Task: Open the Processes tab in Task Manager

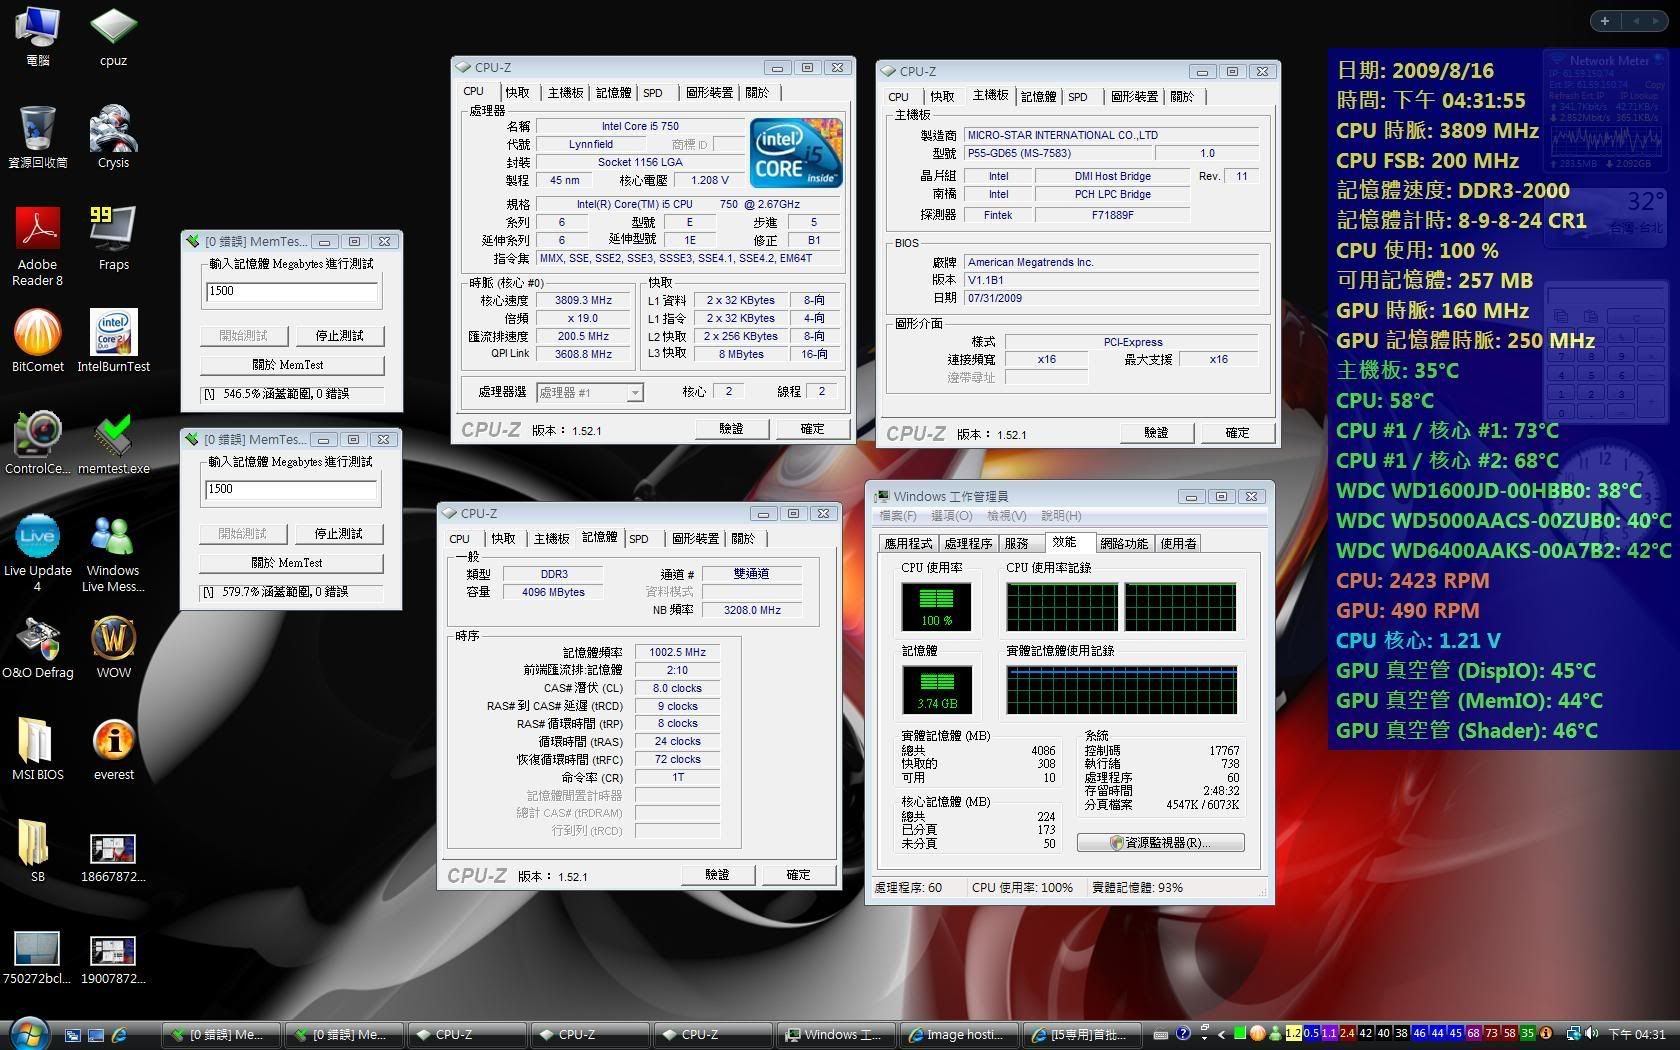Action: (968, 543)
